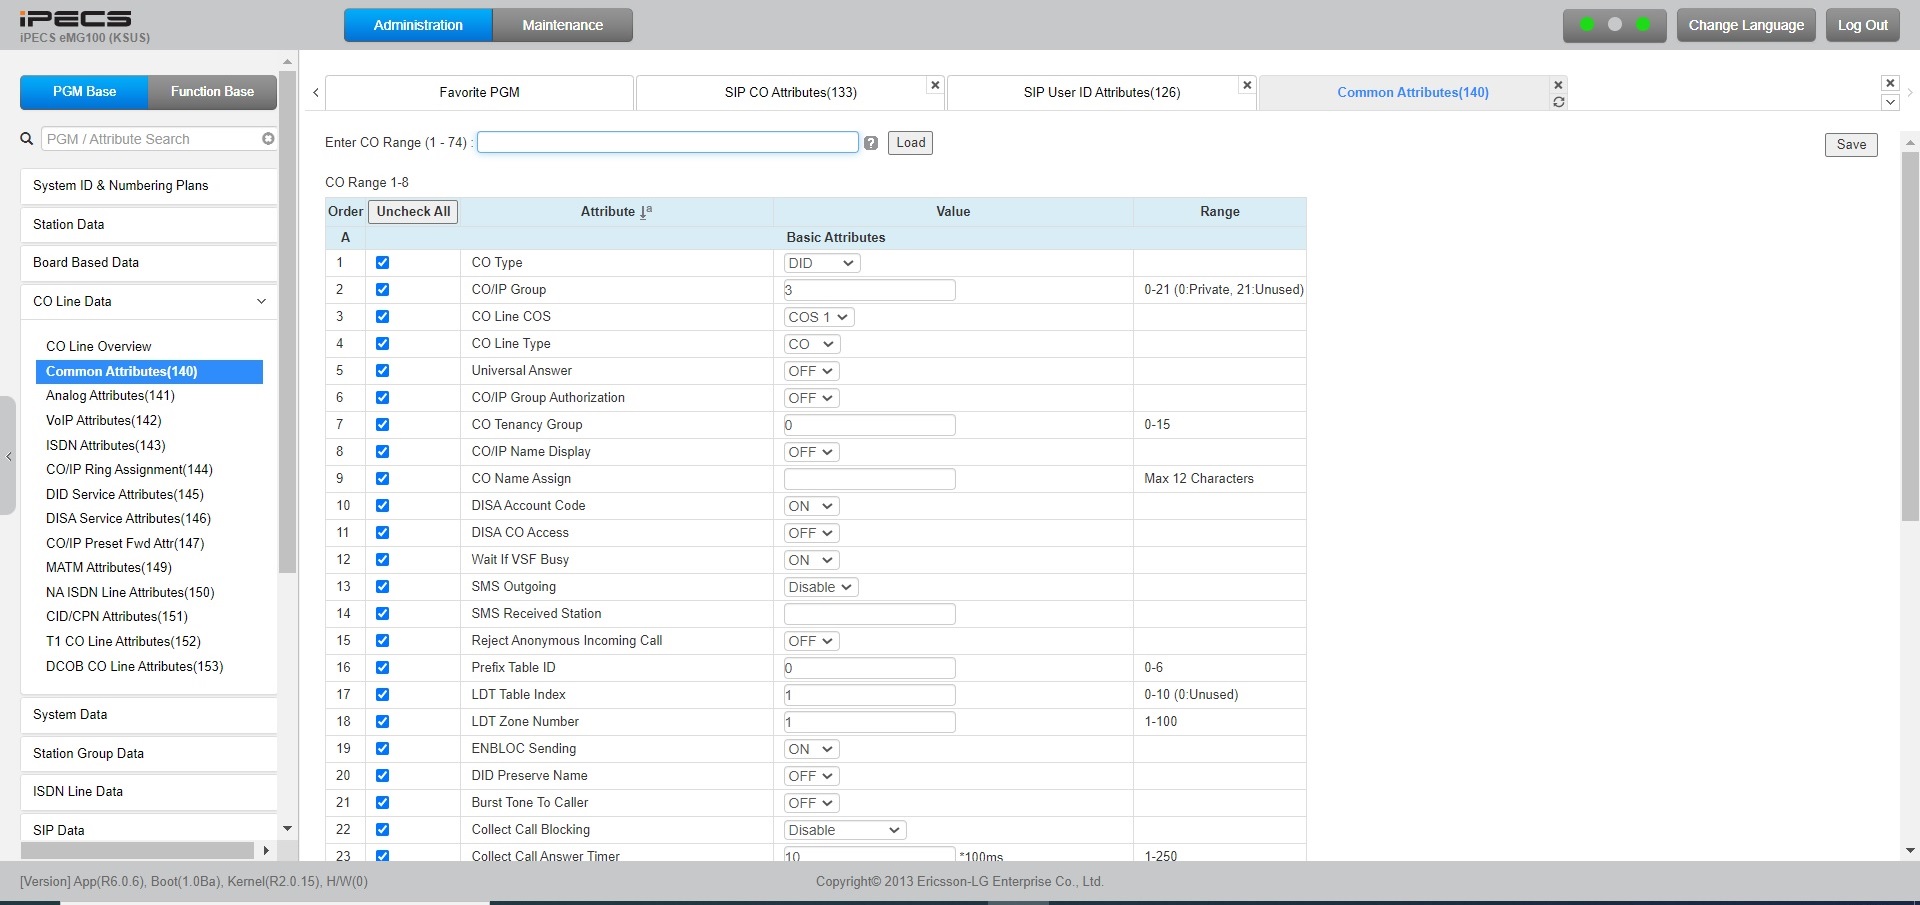
Task: Collapse the left sidebar panel handle
Action: [8, 456]
